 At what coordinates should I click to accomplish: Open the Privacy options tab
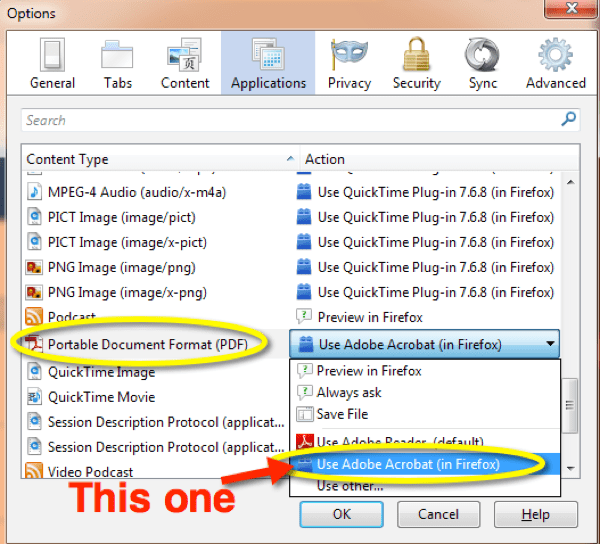coord(349,64)
